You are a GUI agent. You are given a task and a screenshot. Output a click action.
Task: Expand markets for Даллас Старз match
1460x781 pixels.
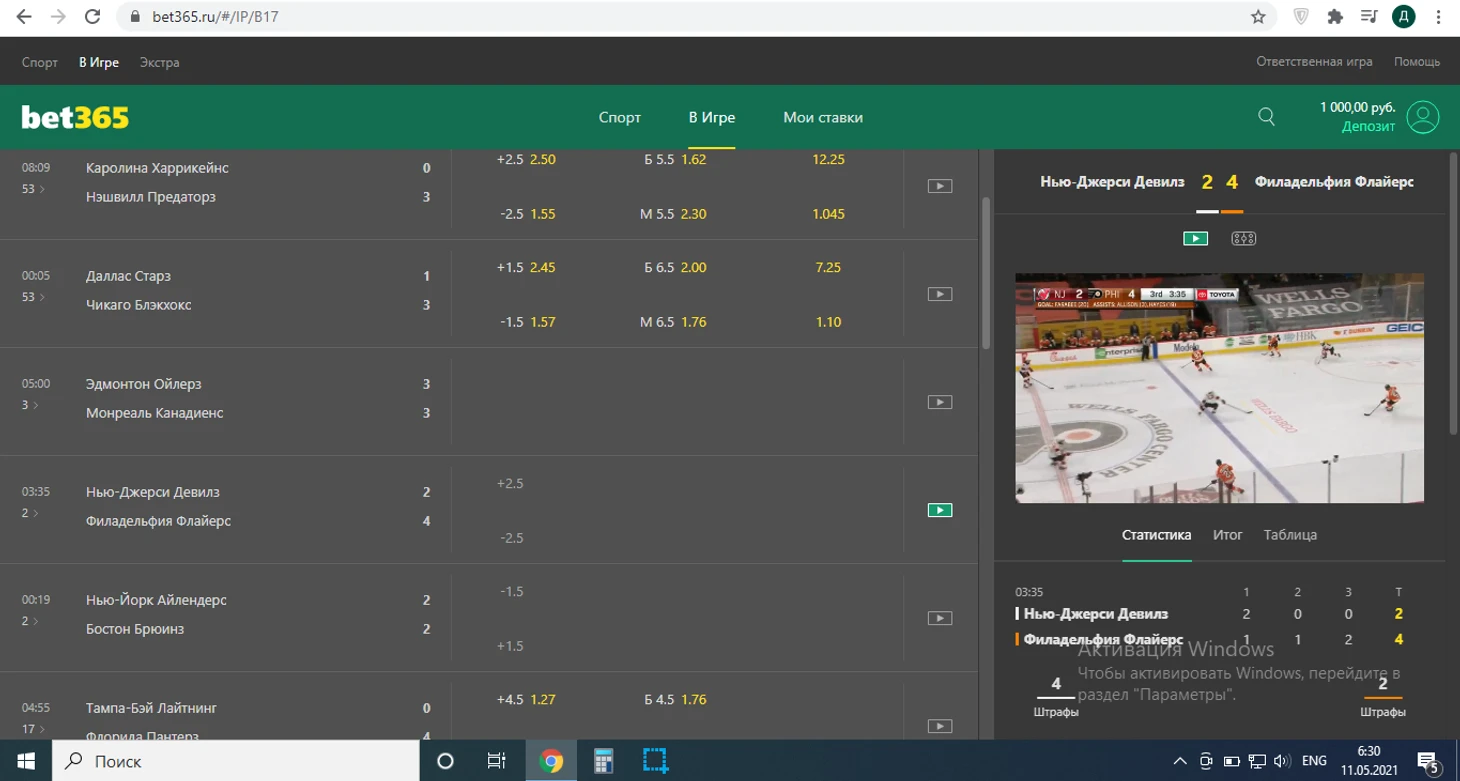[35, 297]
